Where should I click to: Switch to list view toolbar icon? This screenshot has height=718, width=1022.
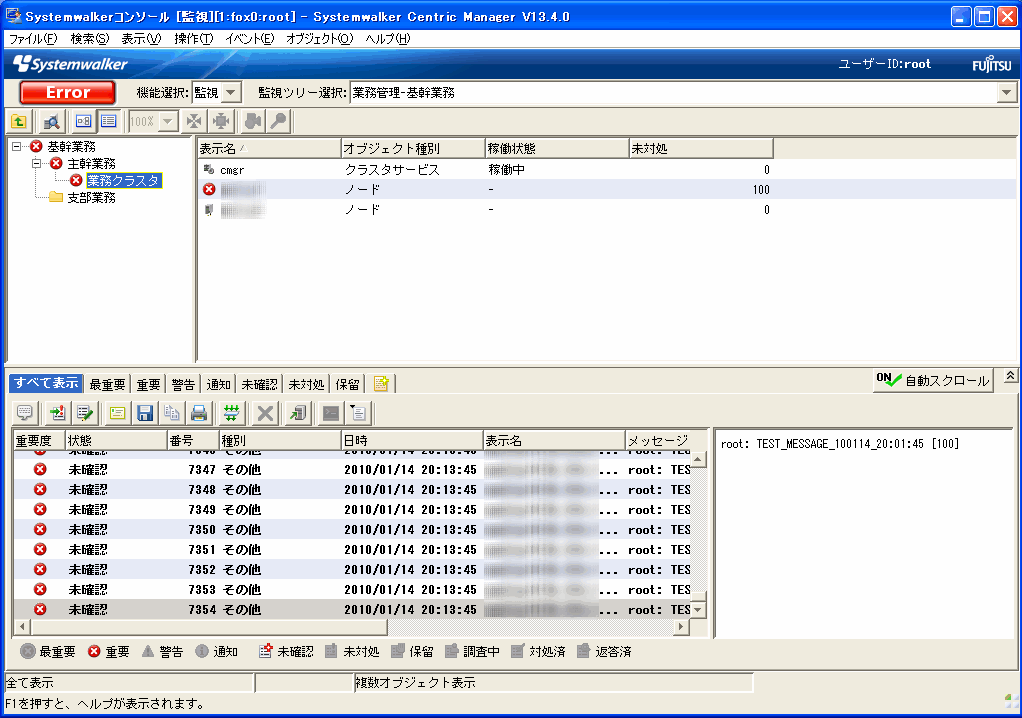tap(108, 121)
